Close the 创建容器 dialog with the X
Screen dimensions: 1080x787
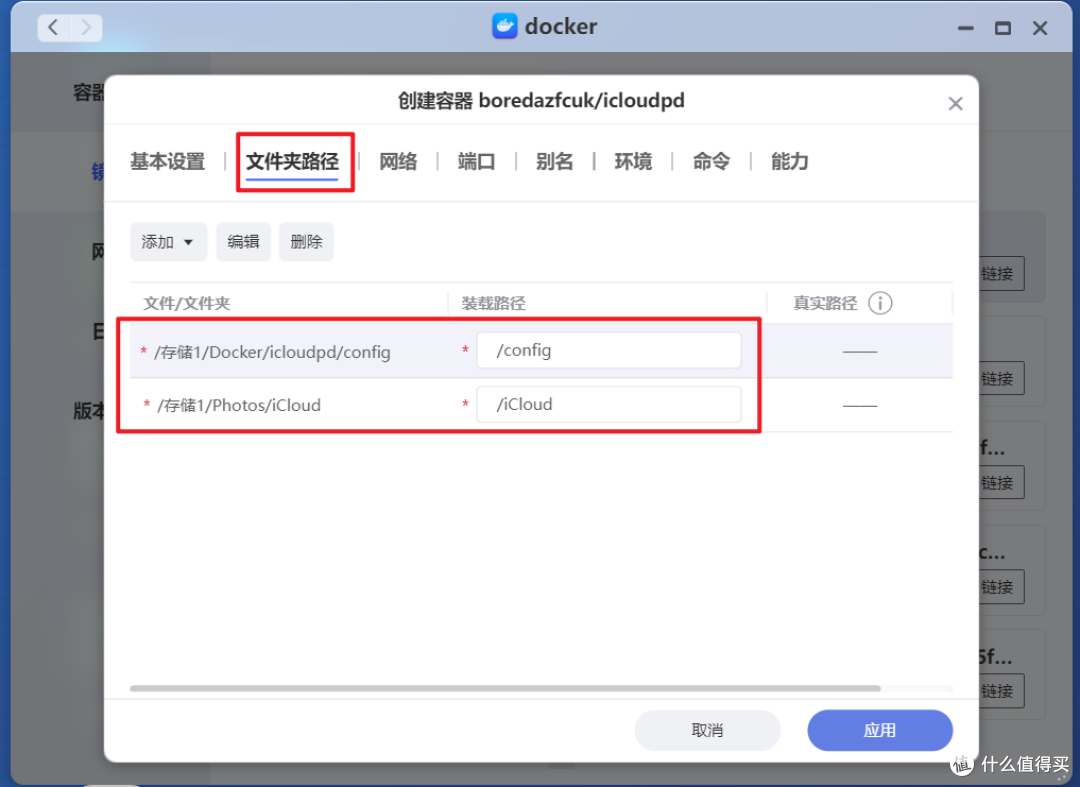coord(955,103)
